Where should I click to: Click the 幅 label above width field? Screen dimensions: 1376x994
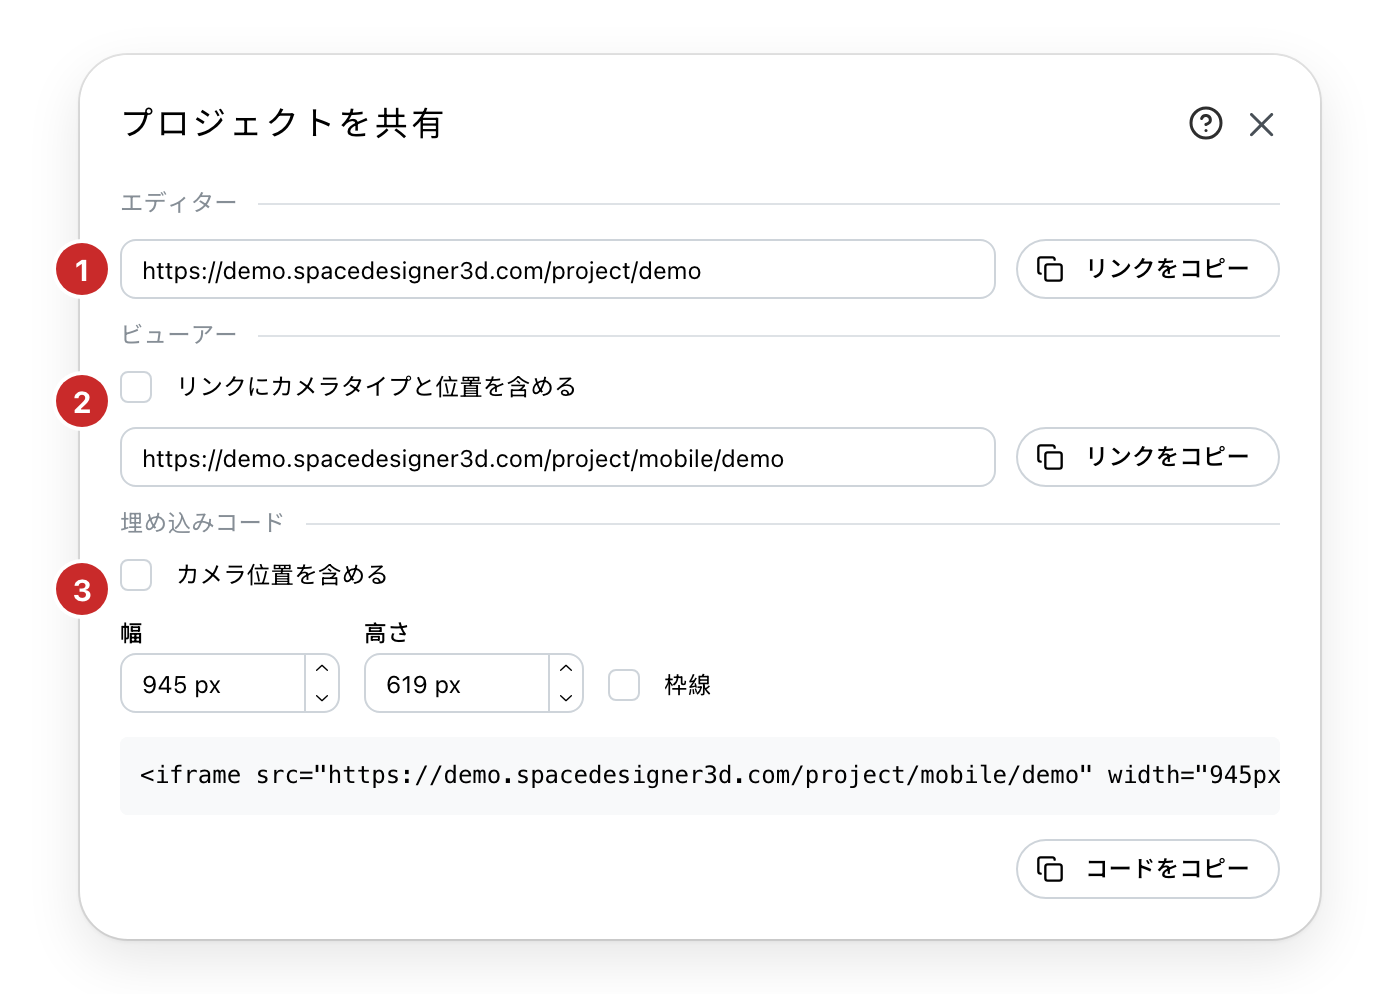[x=132, y=633]
